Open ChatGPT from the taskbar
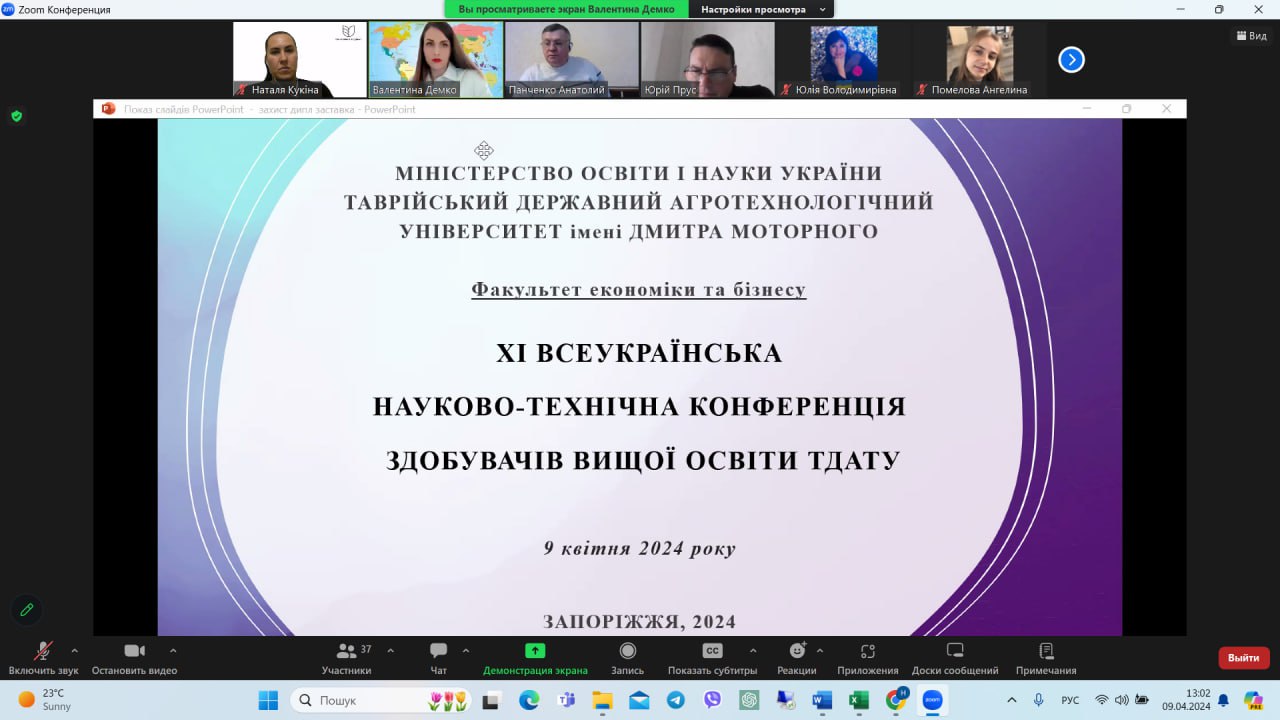 pyautogui.click(x=749, y=700)
